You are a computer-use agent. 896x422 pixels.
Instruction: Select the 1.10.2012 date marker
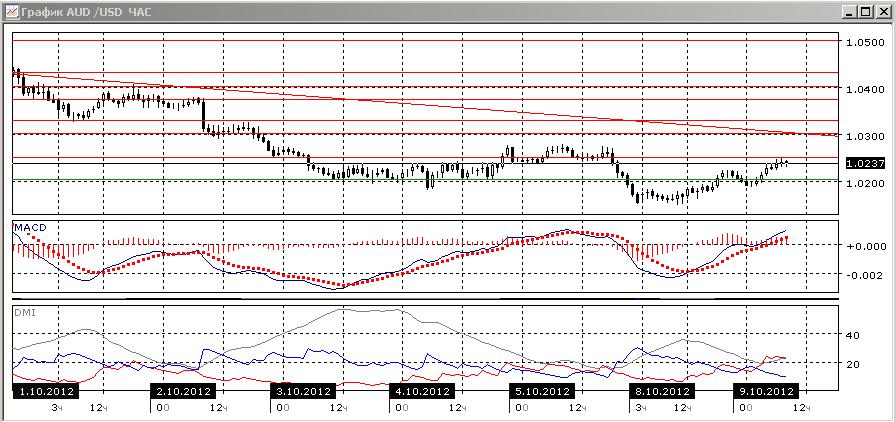pyautogui.click(x=45, y=392)
